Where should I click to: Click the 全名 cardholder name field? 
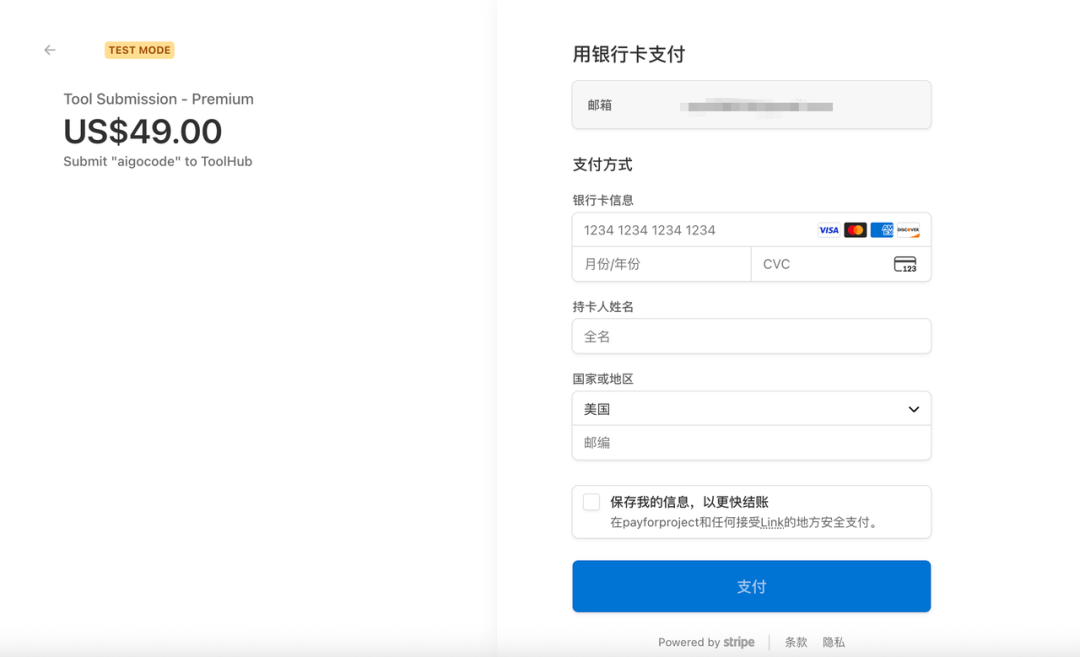[x=750, y=336]
